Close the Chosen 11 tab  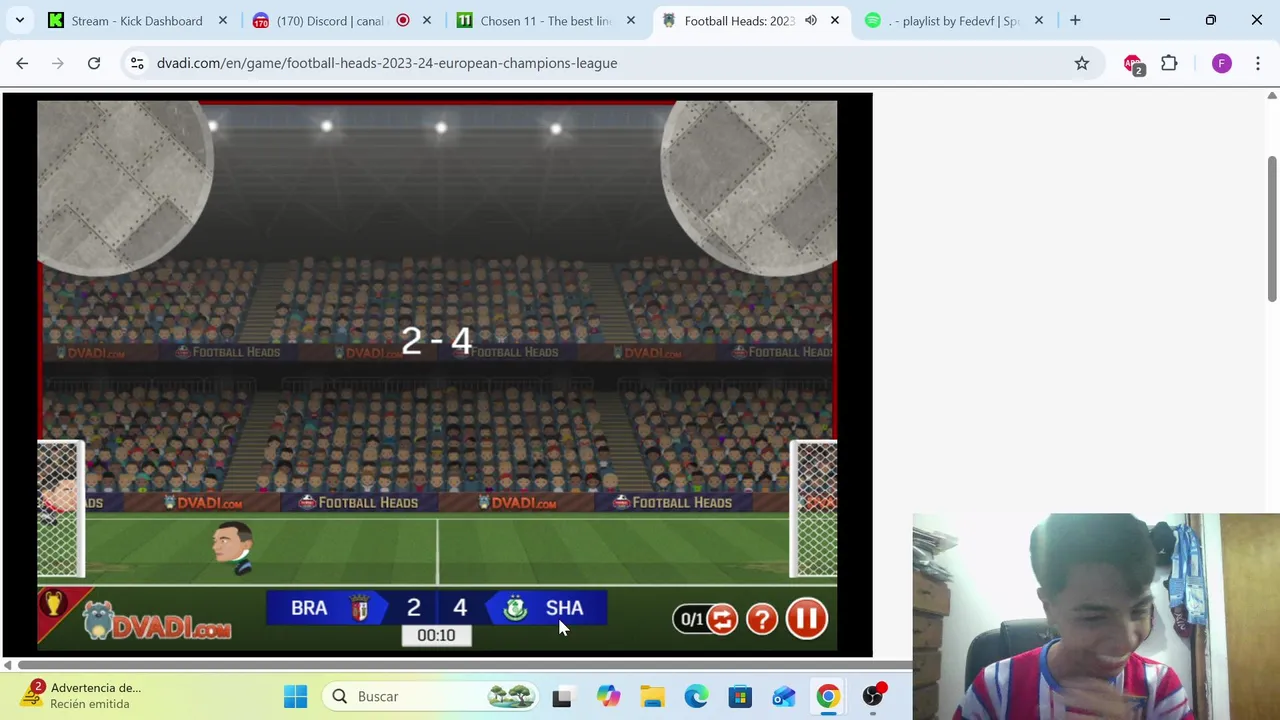tap(631, 20)
